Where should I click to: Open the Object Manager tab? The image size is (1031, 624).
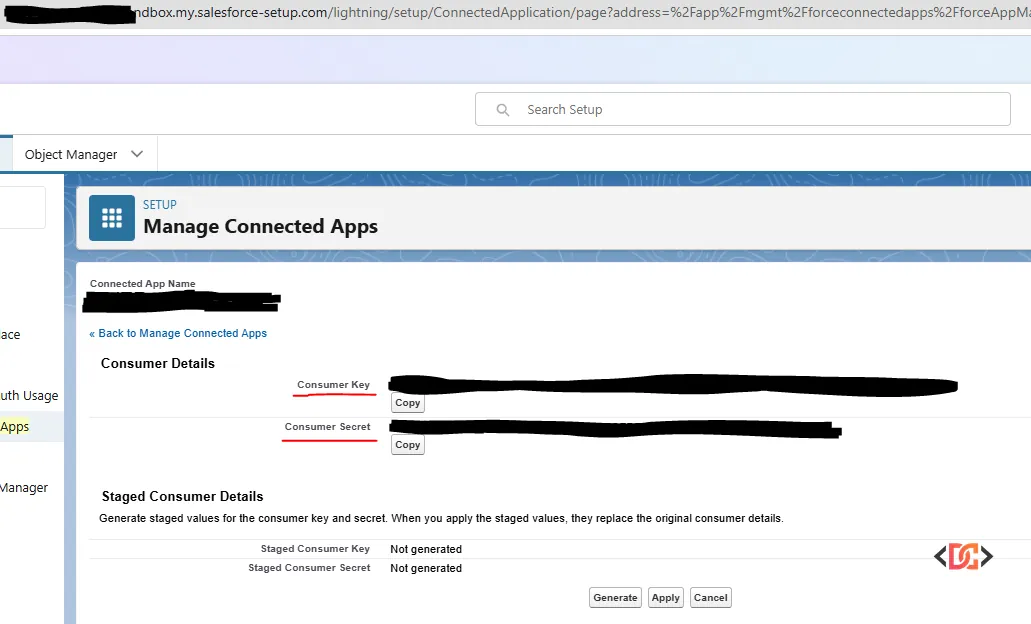click(71, 154)
